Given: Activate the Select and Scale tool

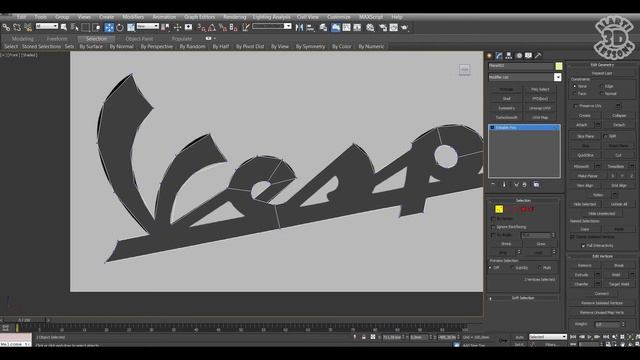Looking at the screenshot, I should pyautogui.click(x=131, y=27).
